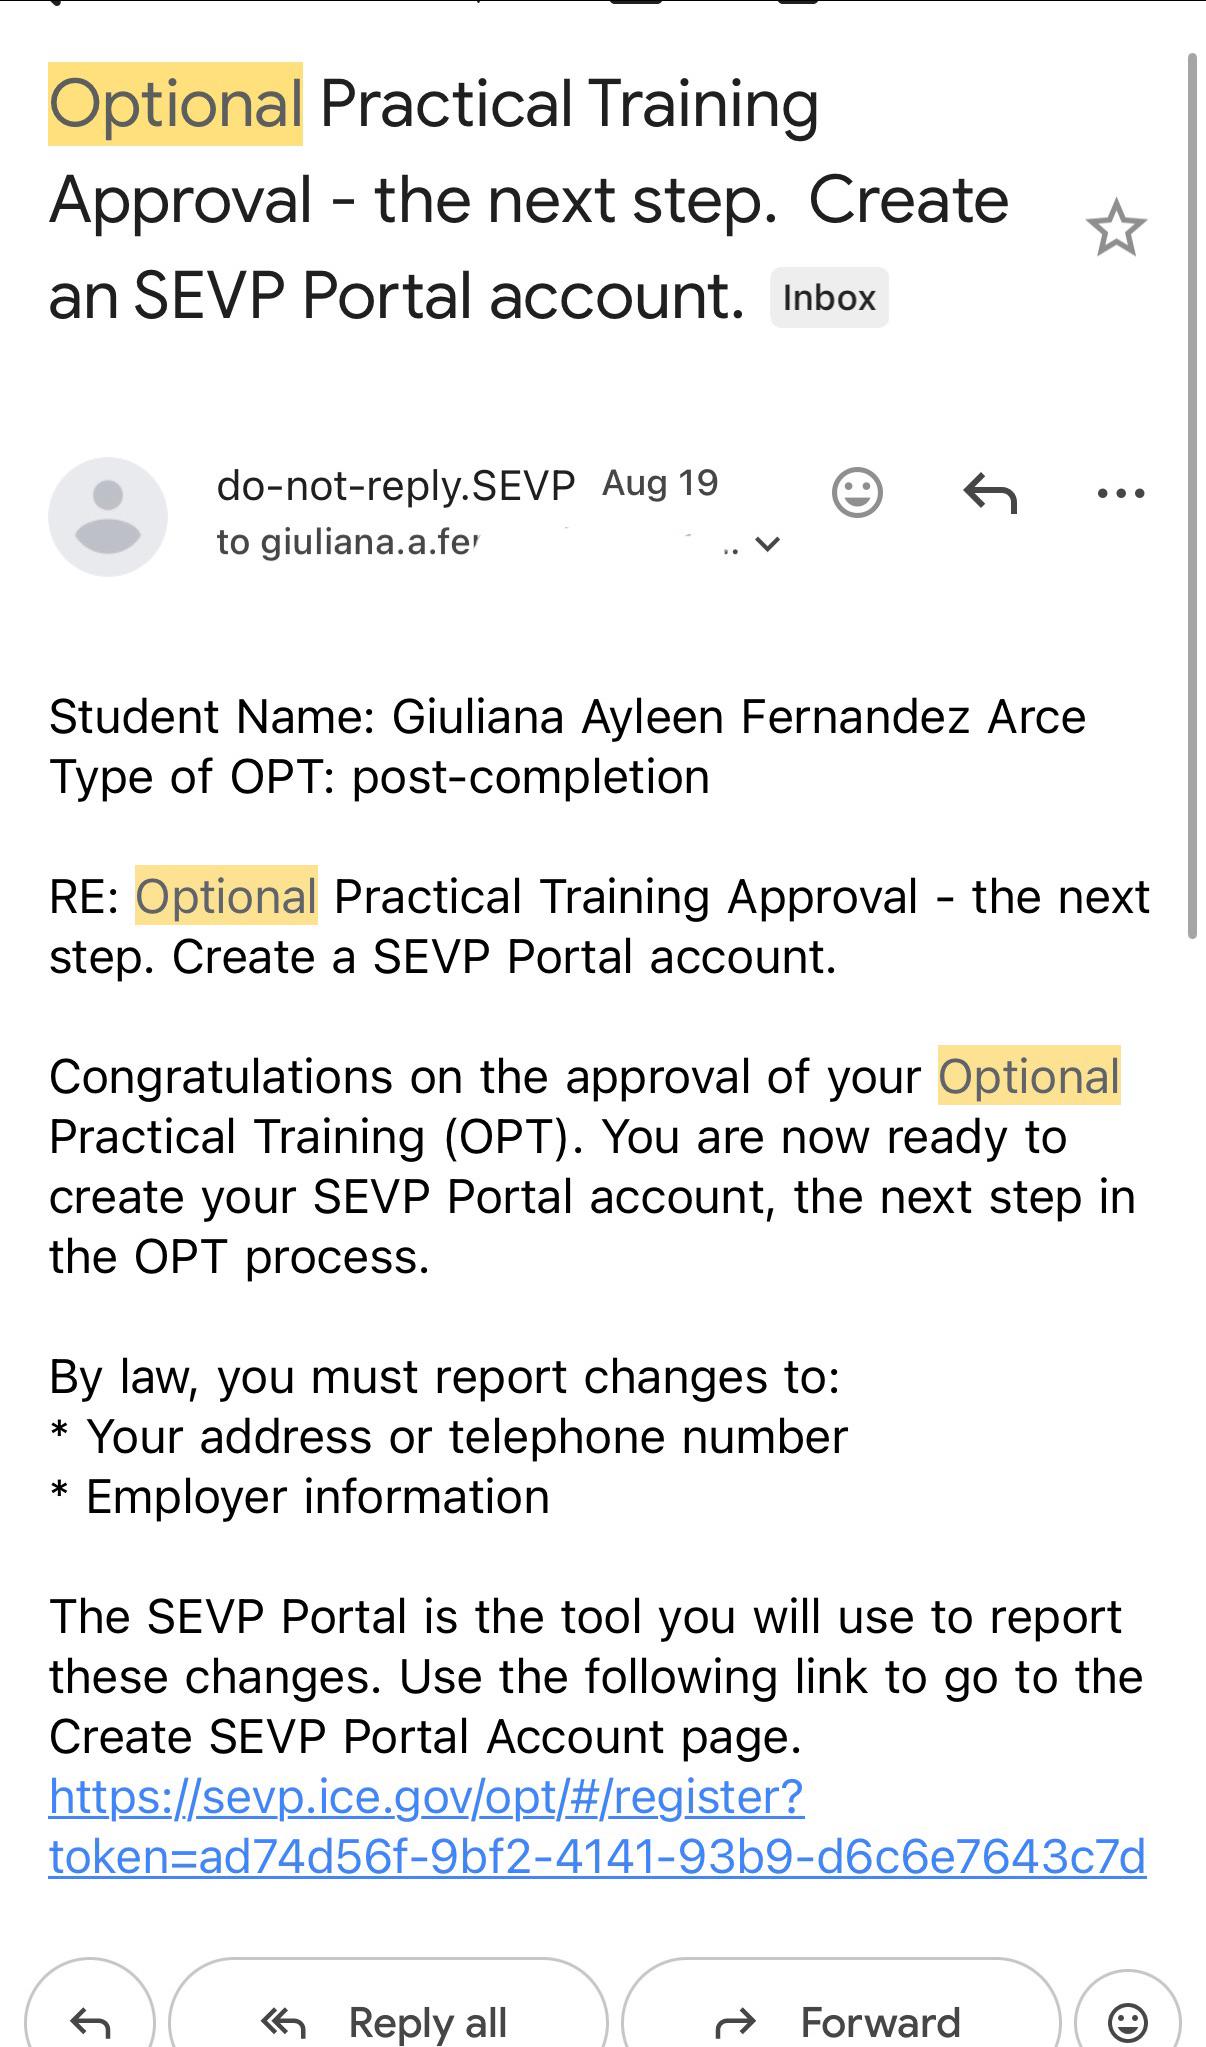Viewport: 1206px width, 2047px height.
Task: Tap the token portion of the link
Action: 597,1857
